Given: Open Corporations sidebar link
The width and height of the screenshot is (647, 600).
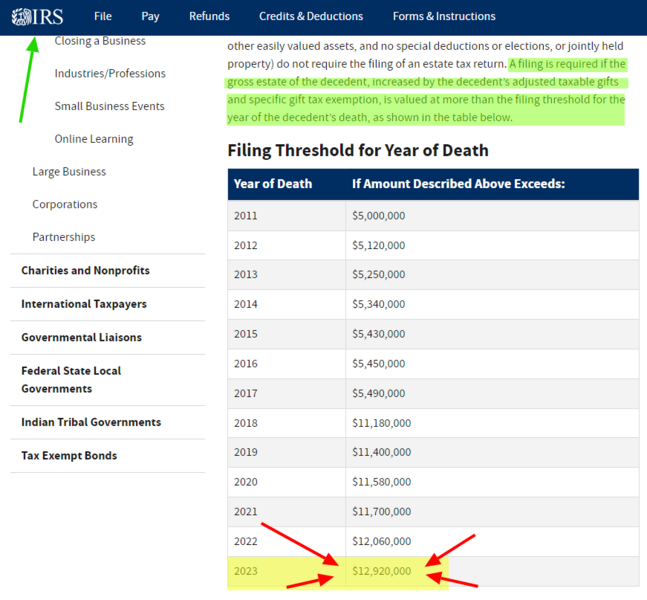Looking at the screenshot, I should pos(65,204).
